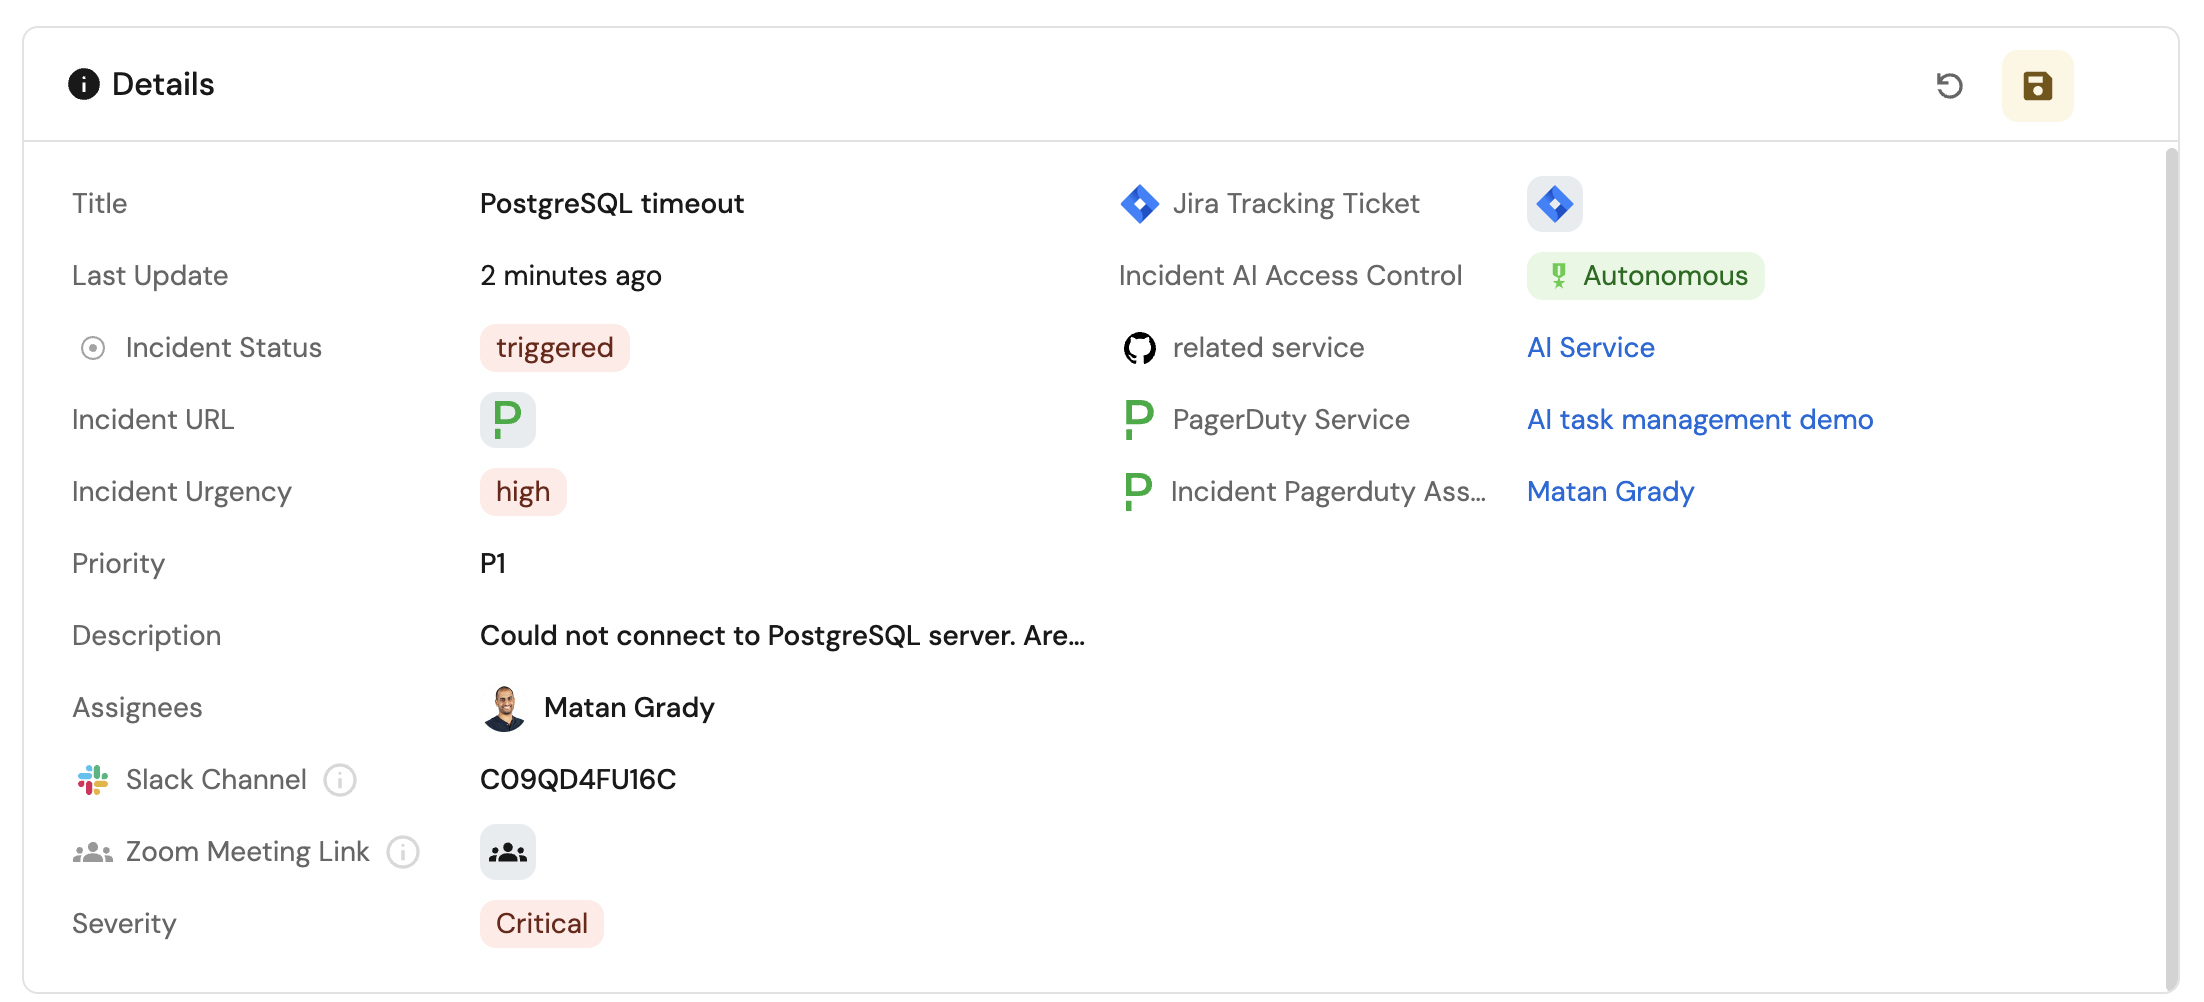Open the Zoom meeting link icon
The image size is (2204, 1002).
508,852
